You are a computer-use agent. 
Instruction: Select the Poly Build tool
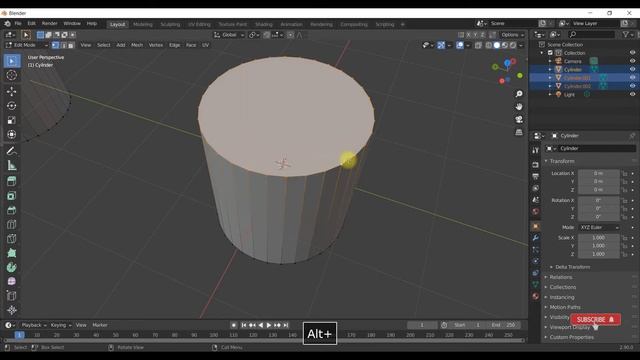pos(12,253)
